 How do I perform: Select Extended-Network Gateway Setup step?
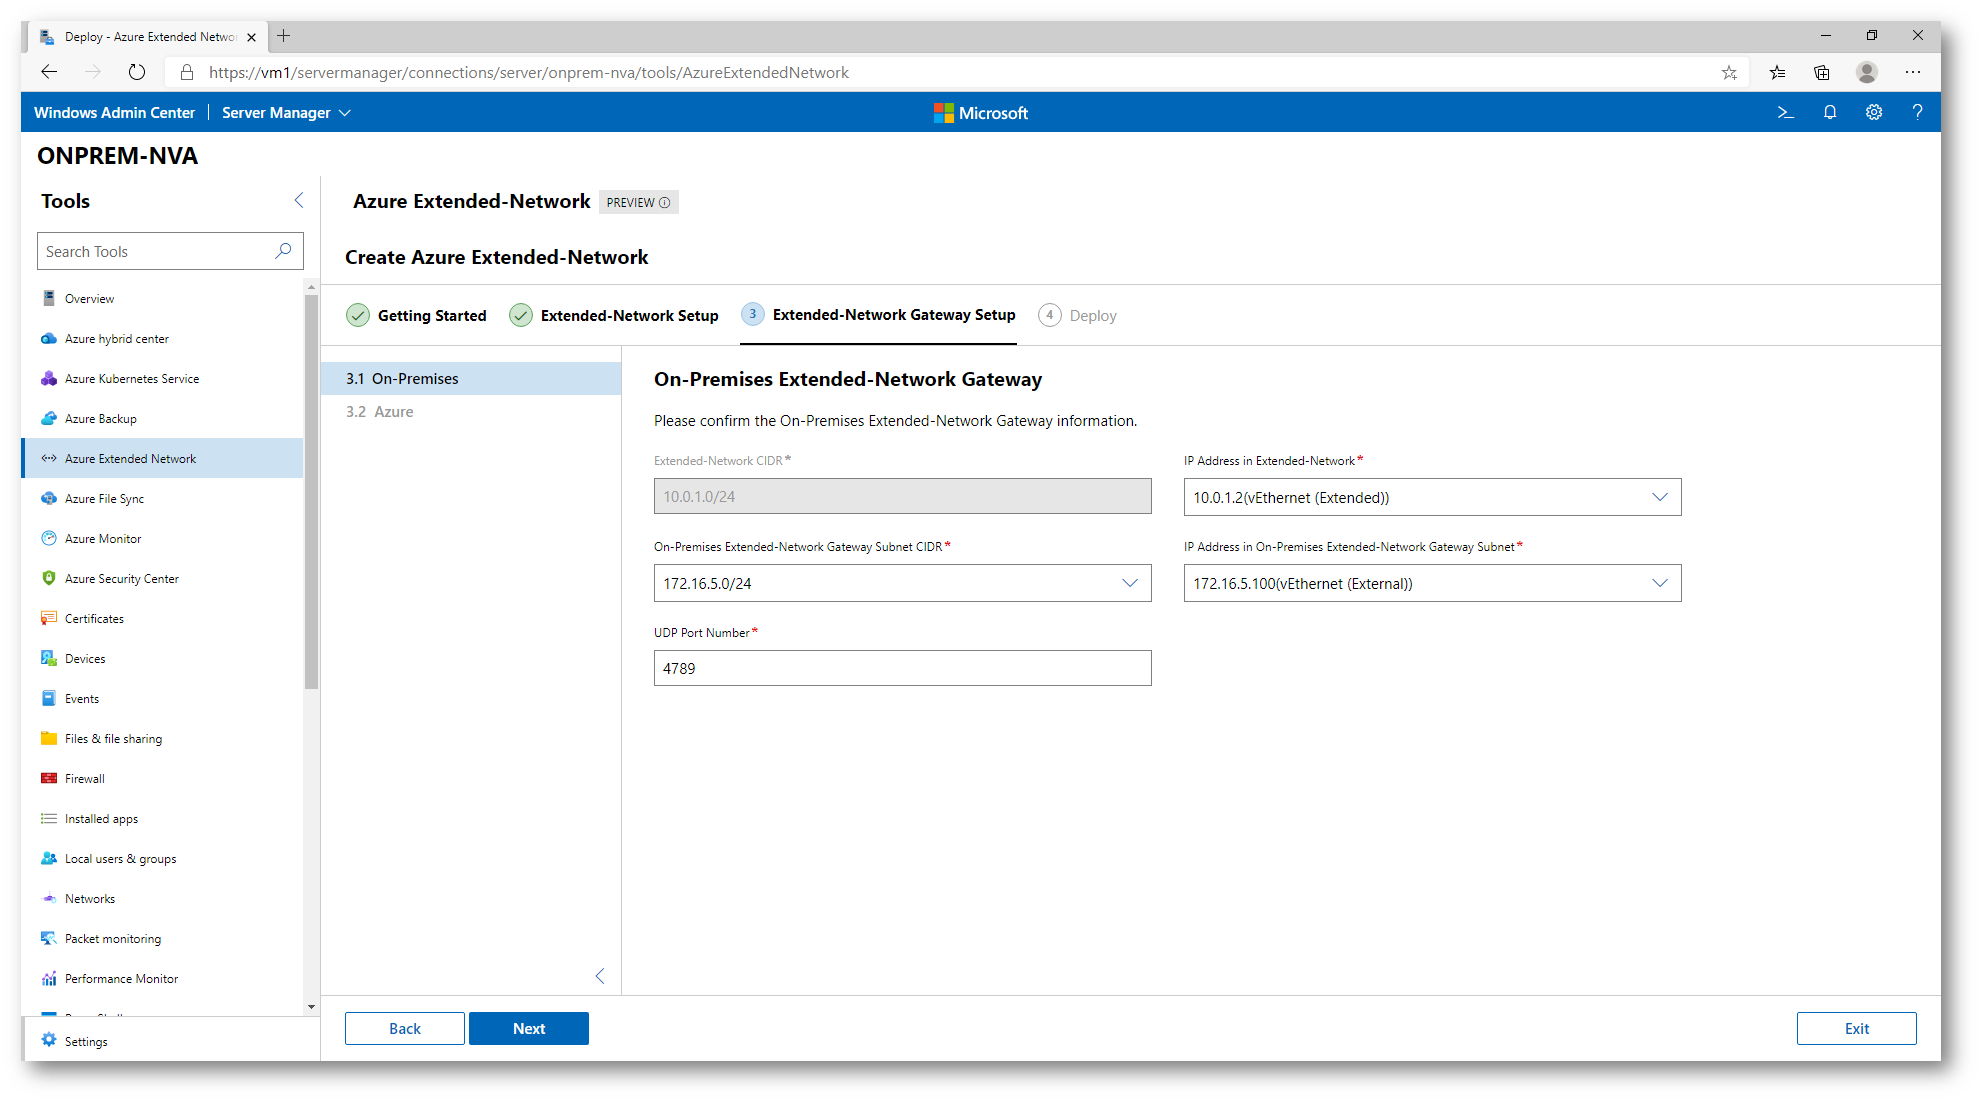[x=878, y=314]
